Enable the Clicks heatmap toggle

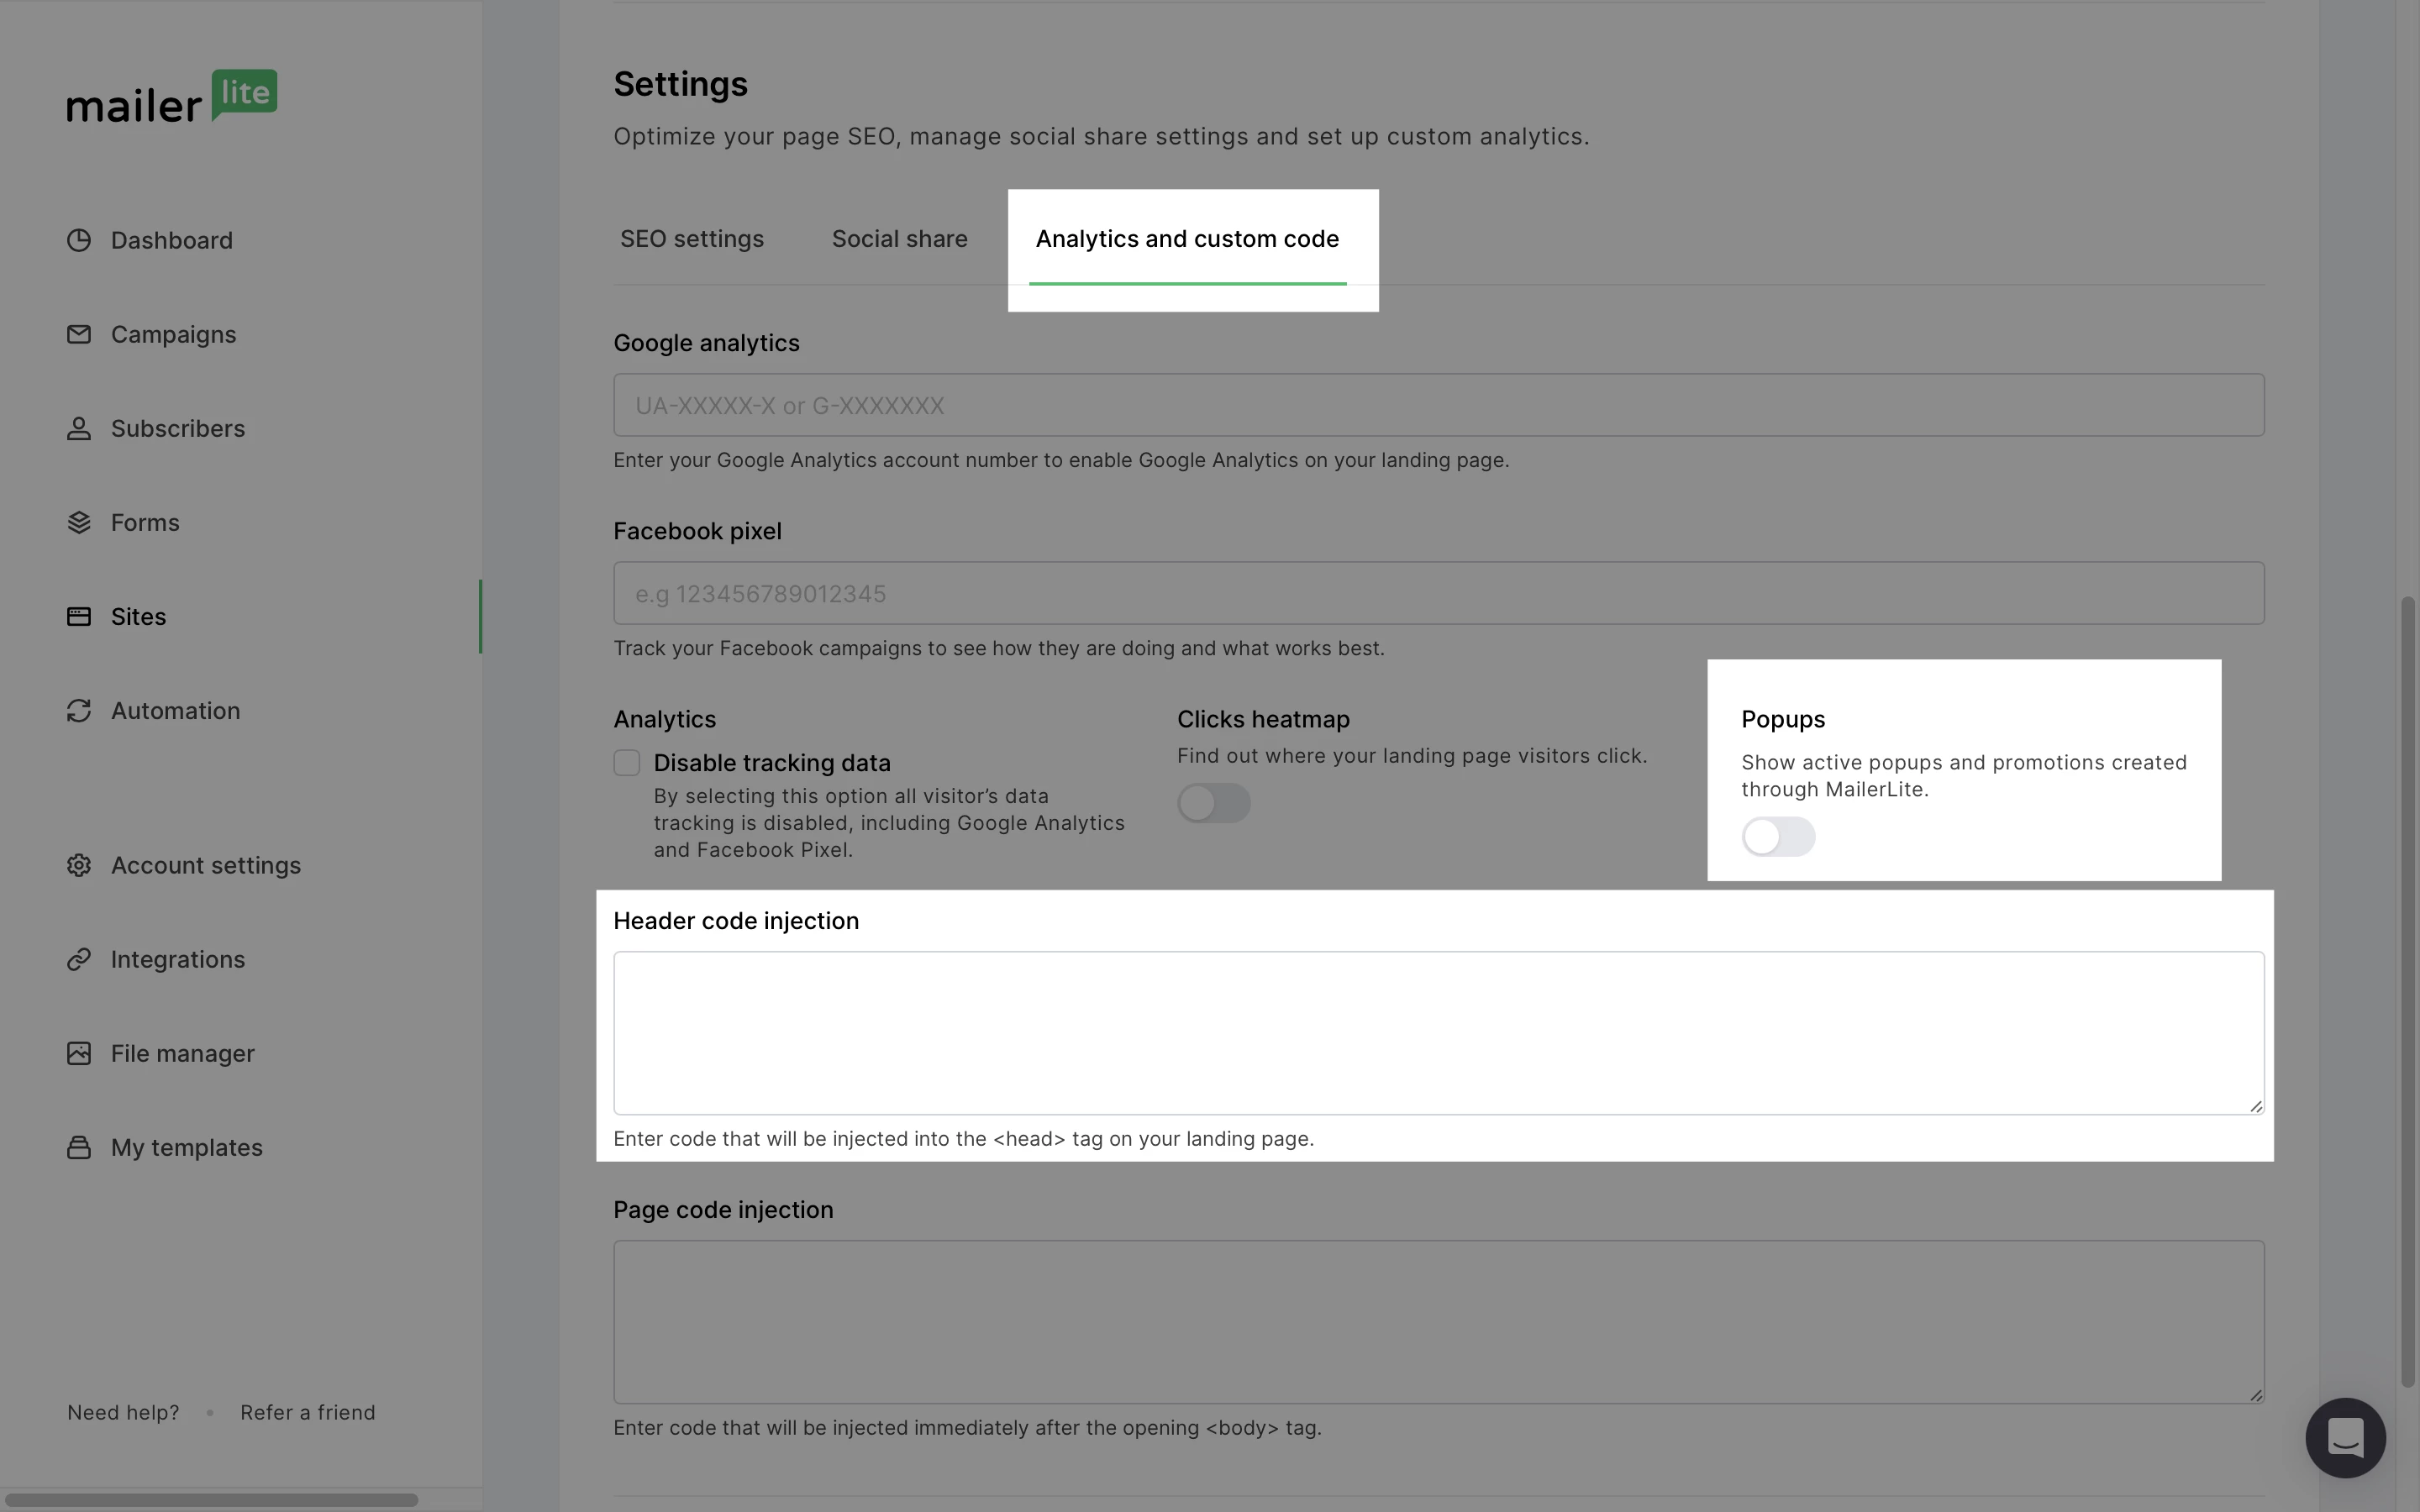1213,803
